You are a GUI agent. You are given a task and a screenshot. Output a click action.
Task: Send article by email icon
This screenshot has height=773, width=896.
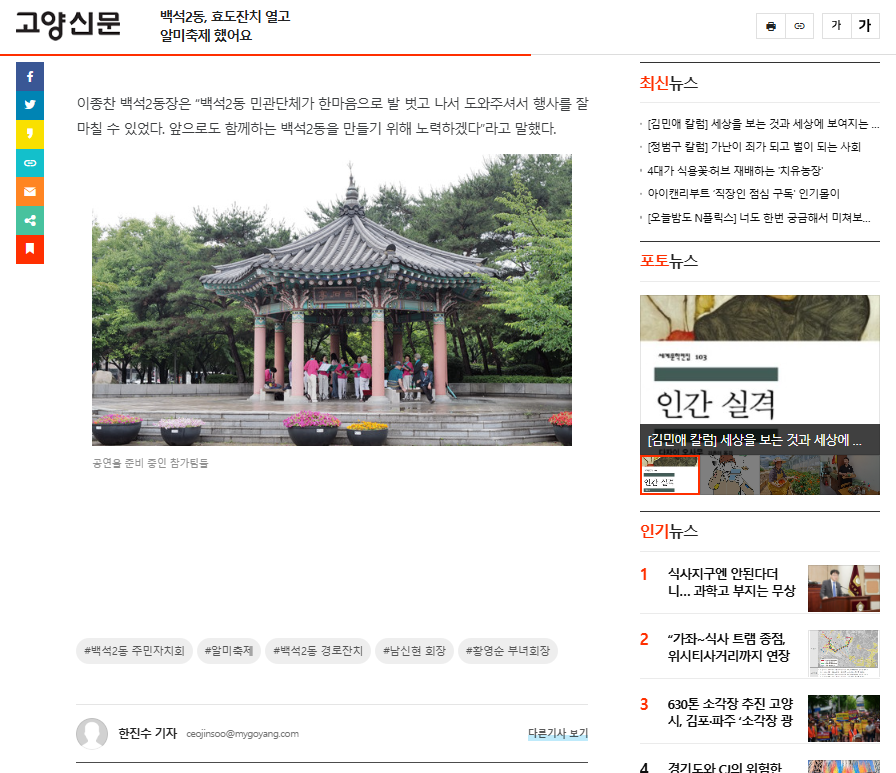click(30, 191)
